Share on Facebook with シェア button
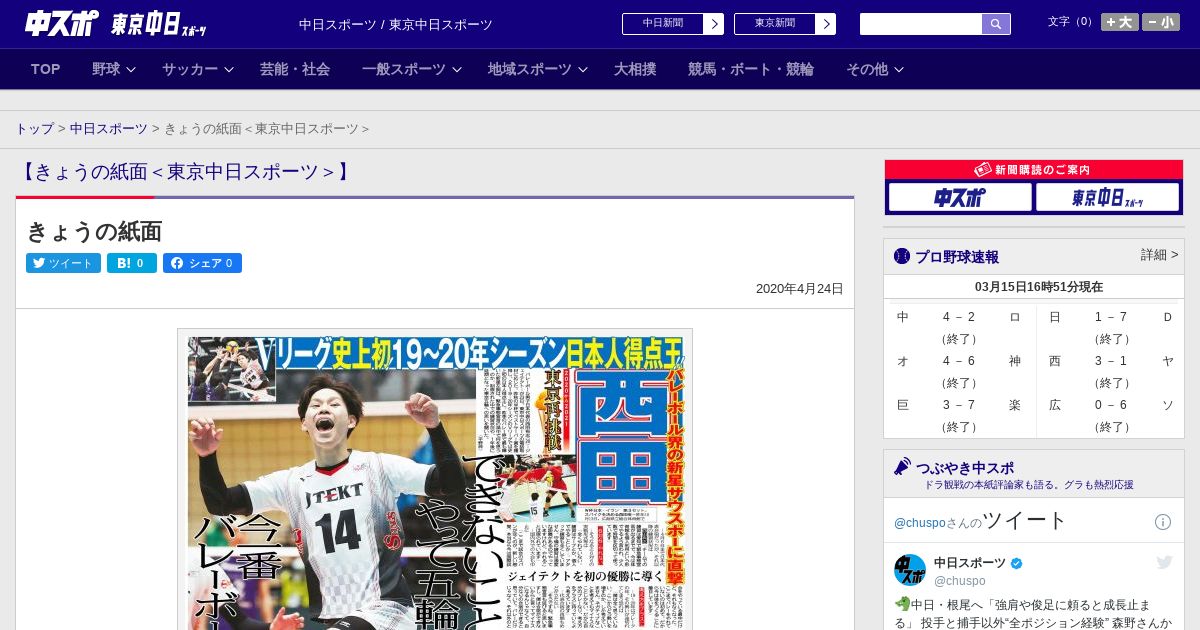This screenshot has width=1200, height=630. 202,263
